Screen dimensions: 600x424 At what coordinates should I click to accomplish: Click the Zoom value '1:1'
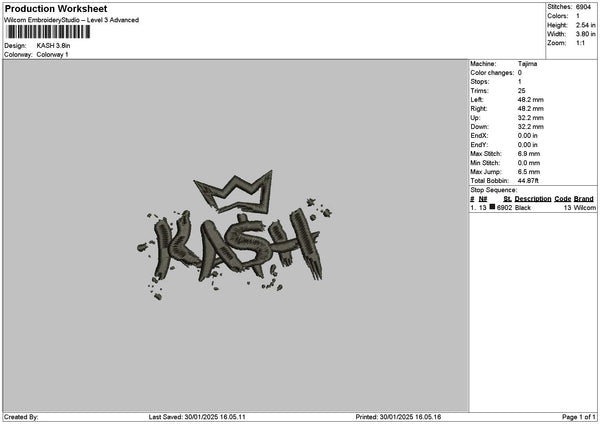click(580, 43)
